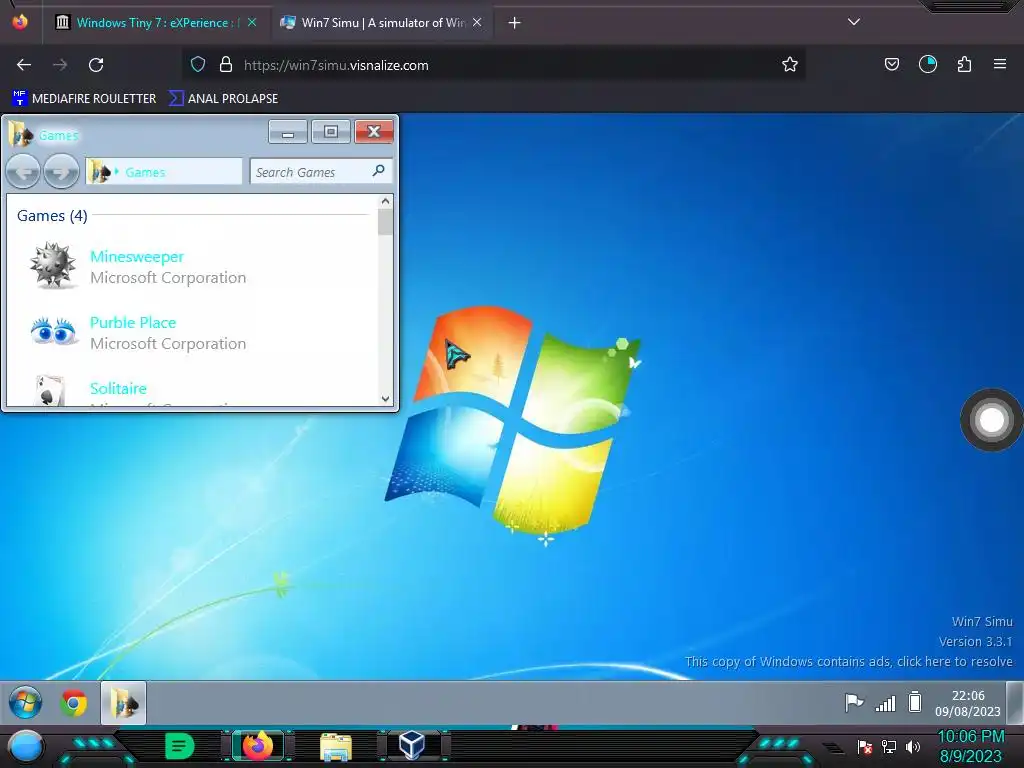Open host Start orb in bottom taskbar
This screenshot has width=1024, height=768.
pos(25,746)
